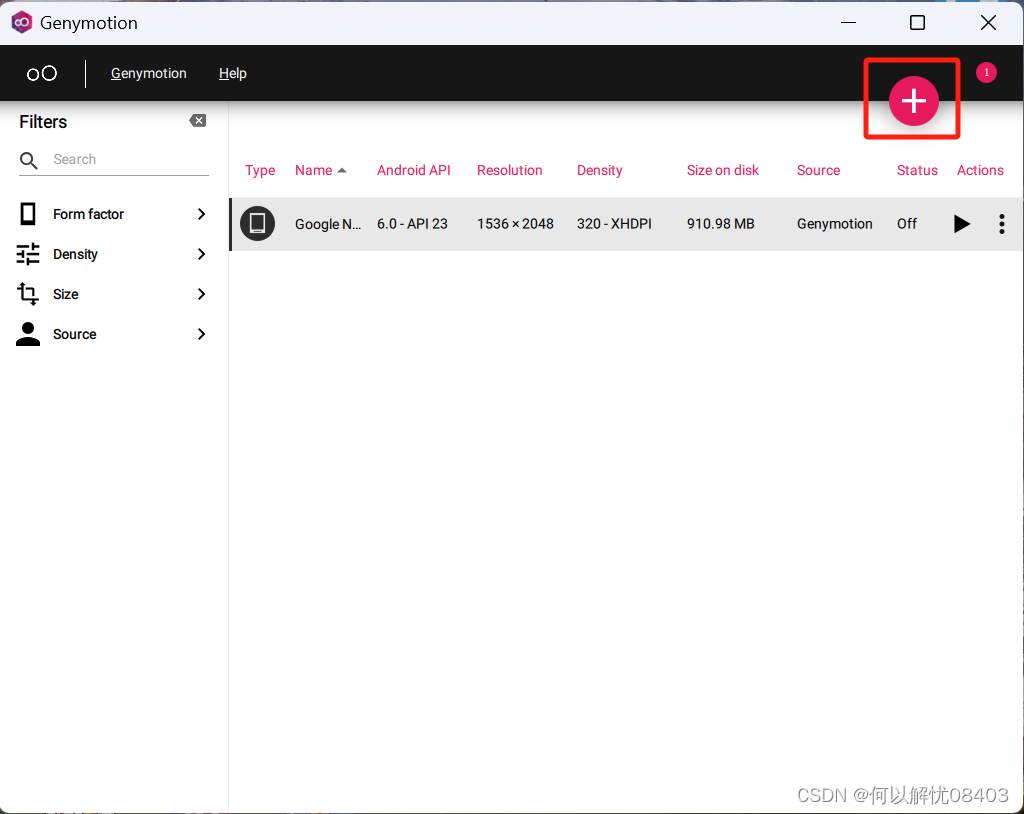Image resolution: width=1024 pixels, height=814 pixels.
Task: Click the Genymotion logo icon in the toolbar
Action: [x=42, y=73]
